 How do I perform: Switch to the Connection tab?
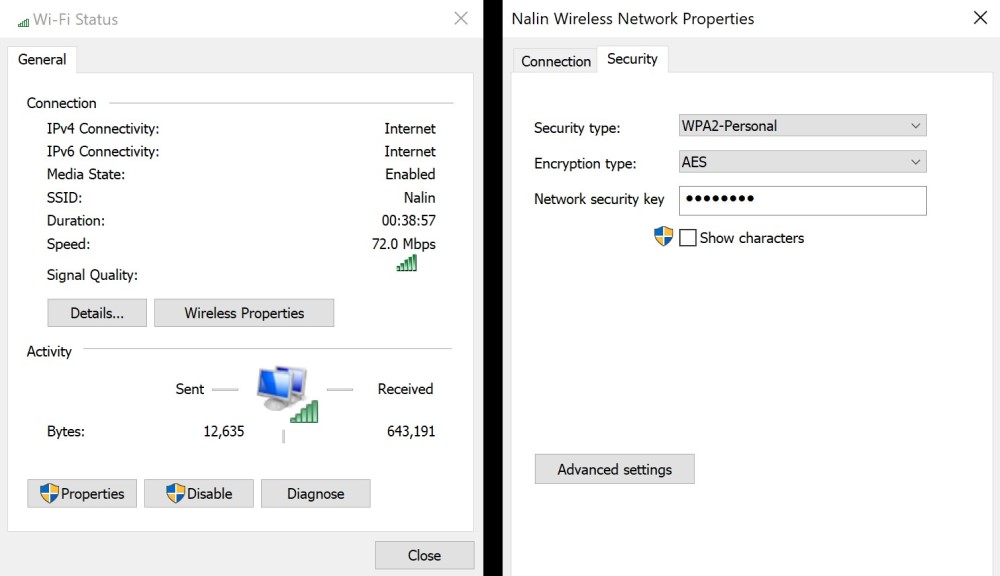pyautogui.click(x=556, y=61)
